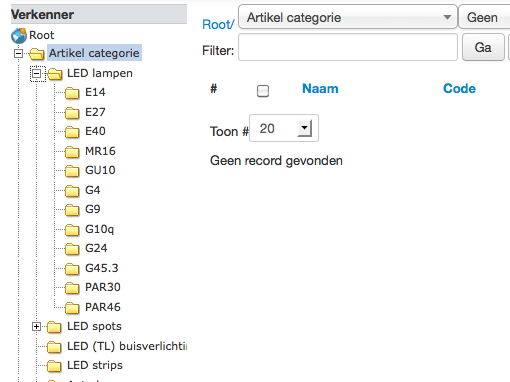Screen dimensions: 510x382
Task: Collapse the Artikel categorie tree node
Action: pyautogui.click(x=19, y=53)
